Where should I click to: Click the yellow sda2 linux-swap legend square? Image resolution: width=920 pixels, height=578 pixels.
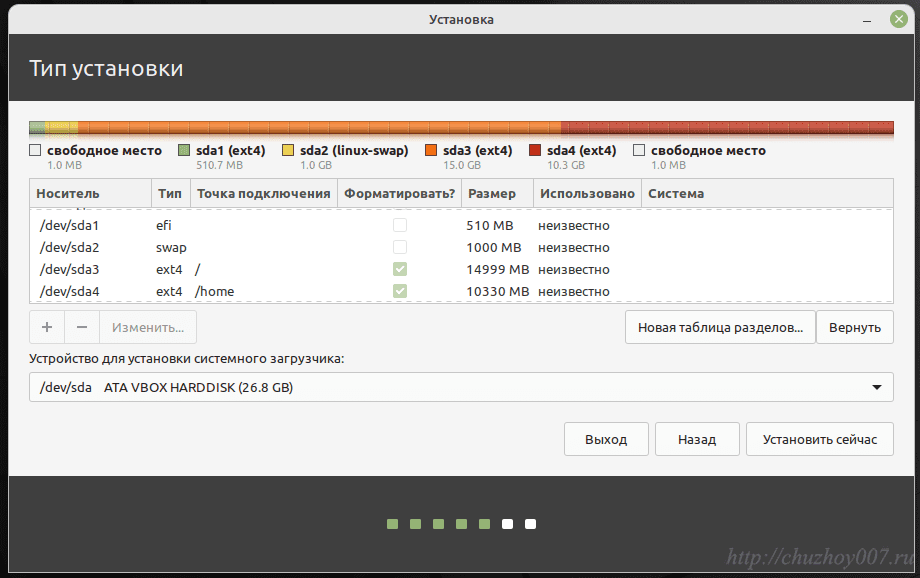coord(288,151)
